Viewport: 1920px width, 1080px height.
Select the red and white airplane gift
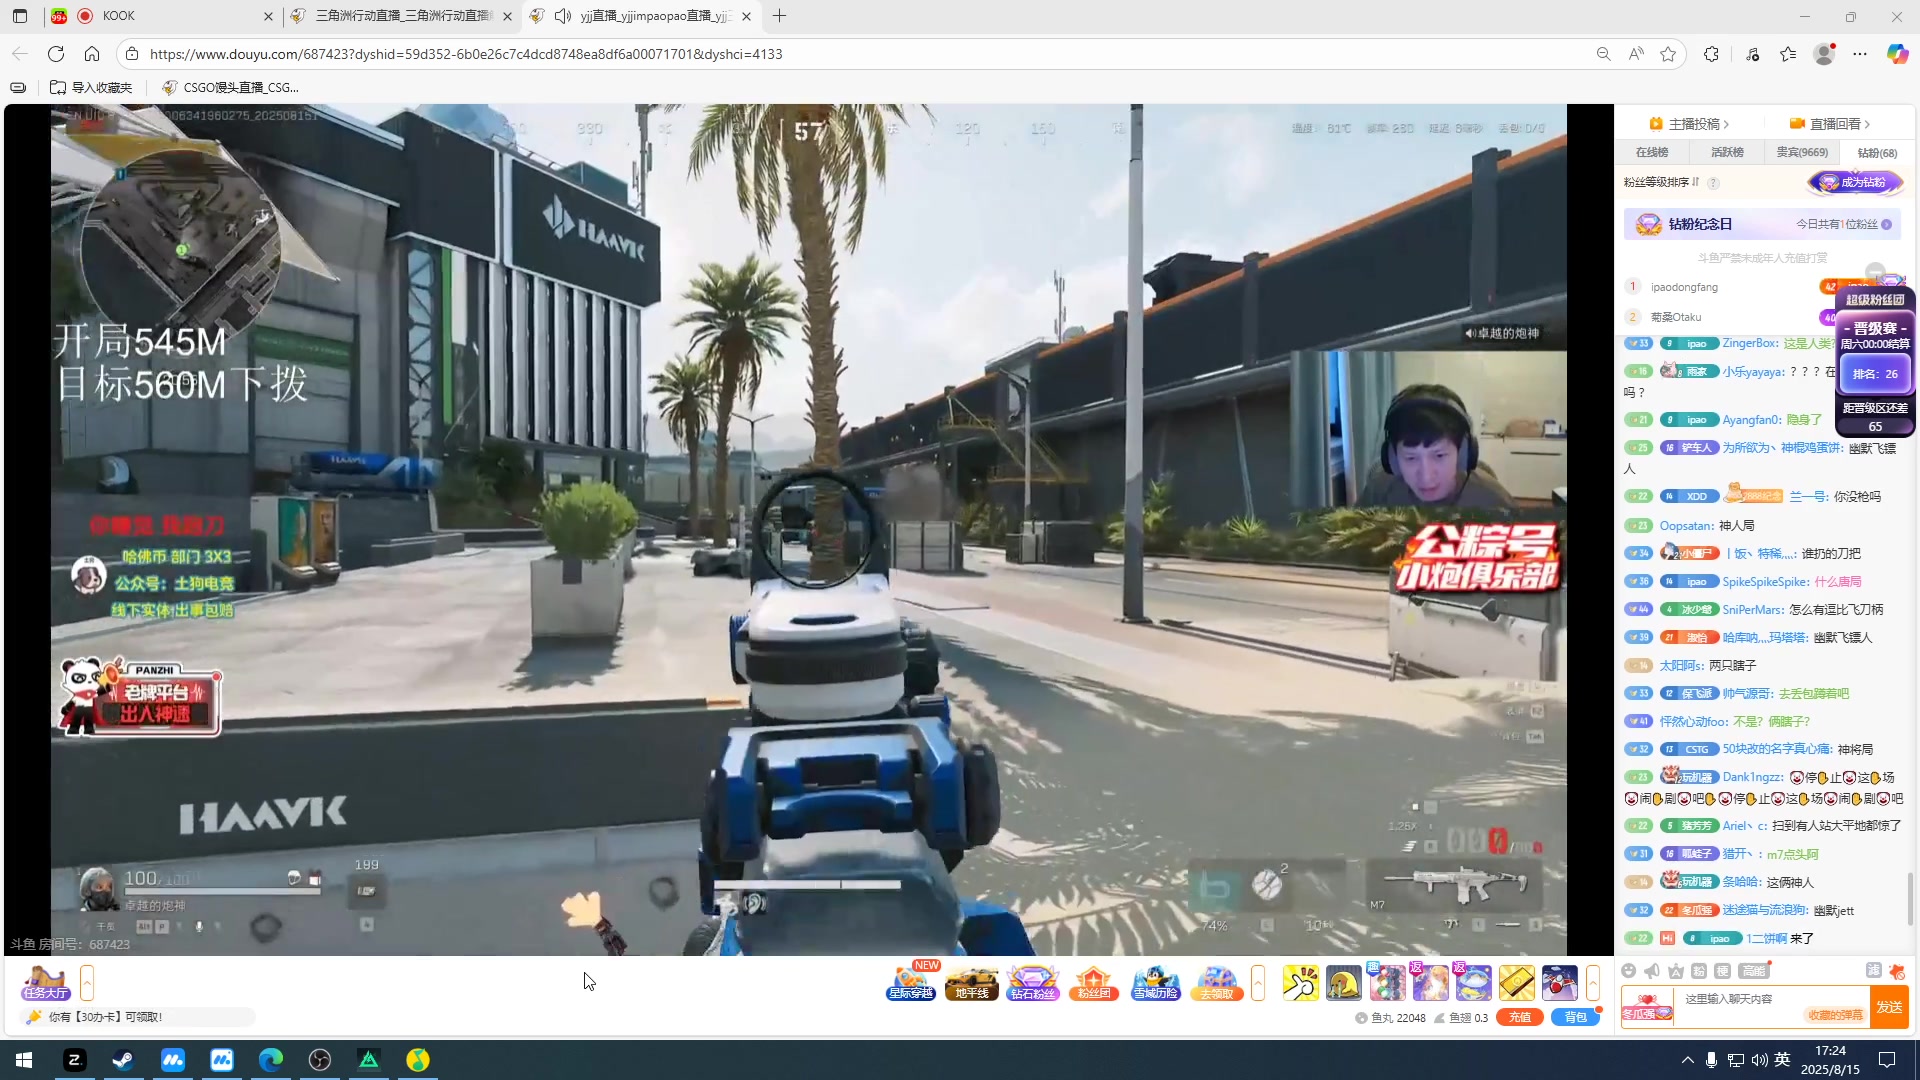[x=1559, y=983]
